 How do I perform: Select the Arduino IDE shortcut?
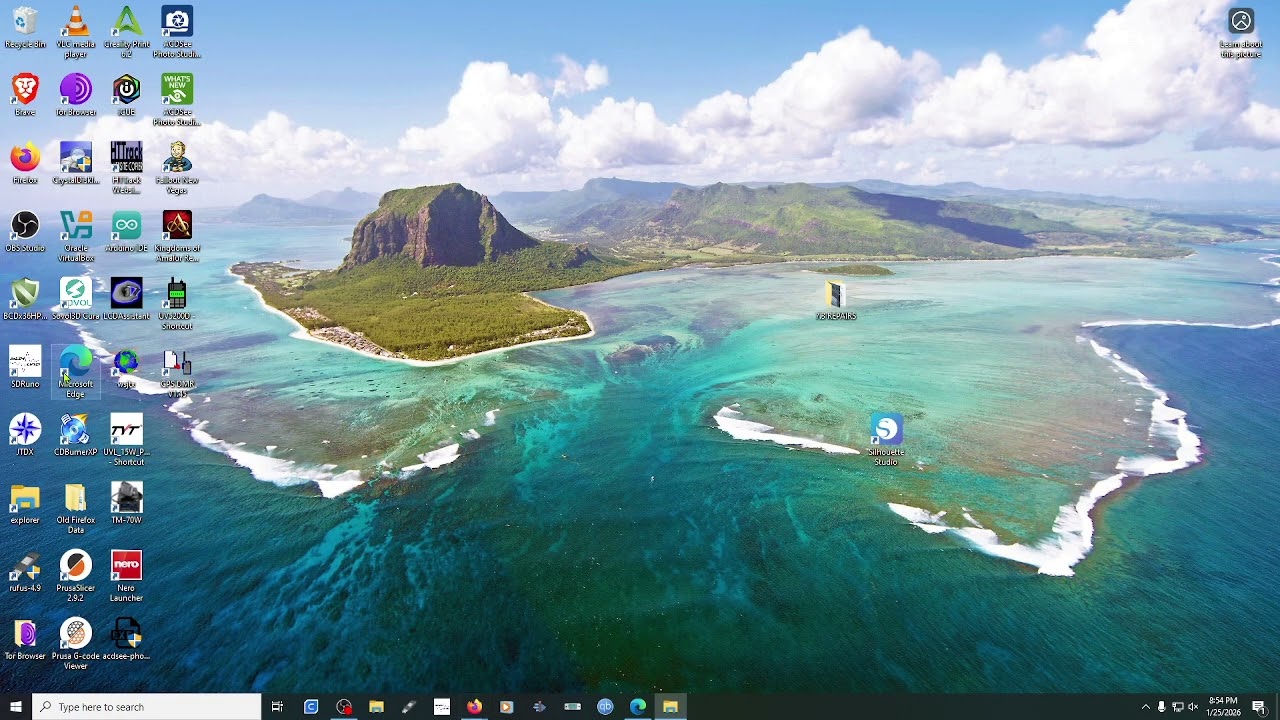[127, 231]
